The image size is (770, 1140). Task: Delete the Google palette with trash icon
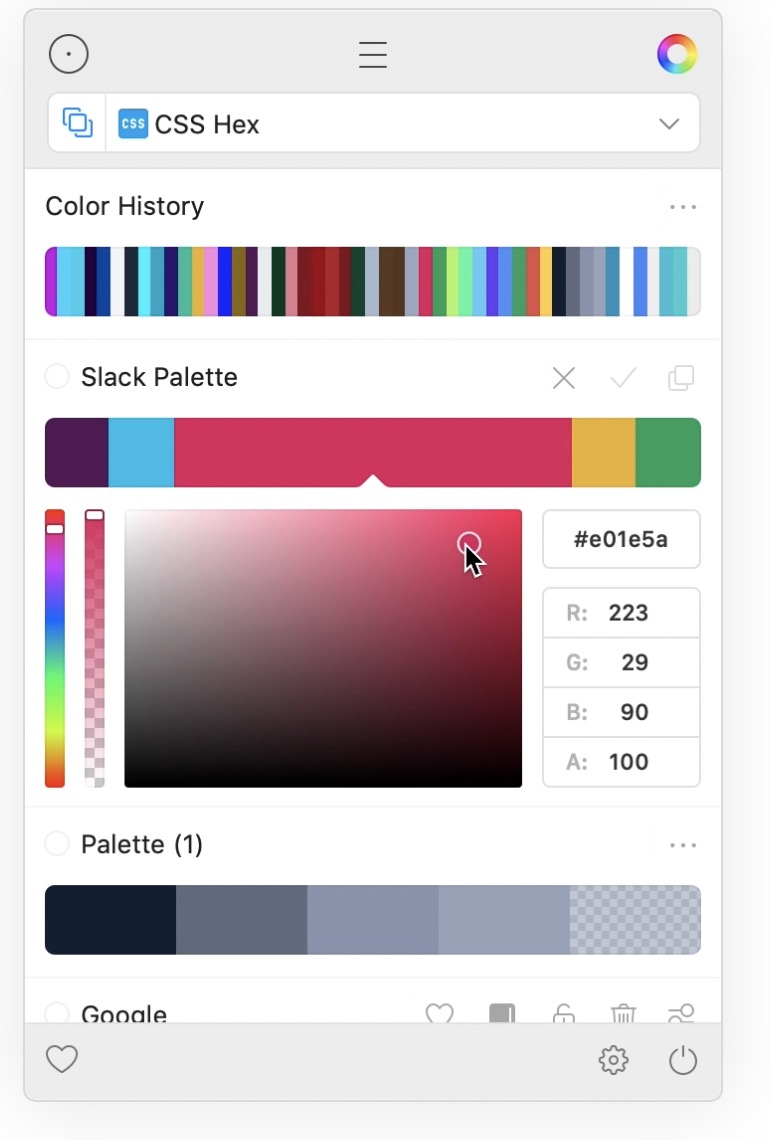[x=623, y=1014]
